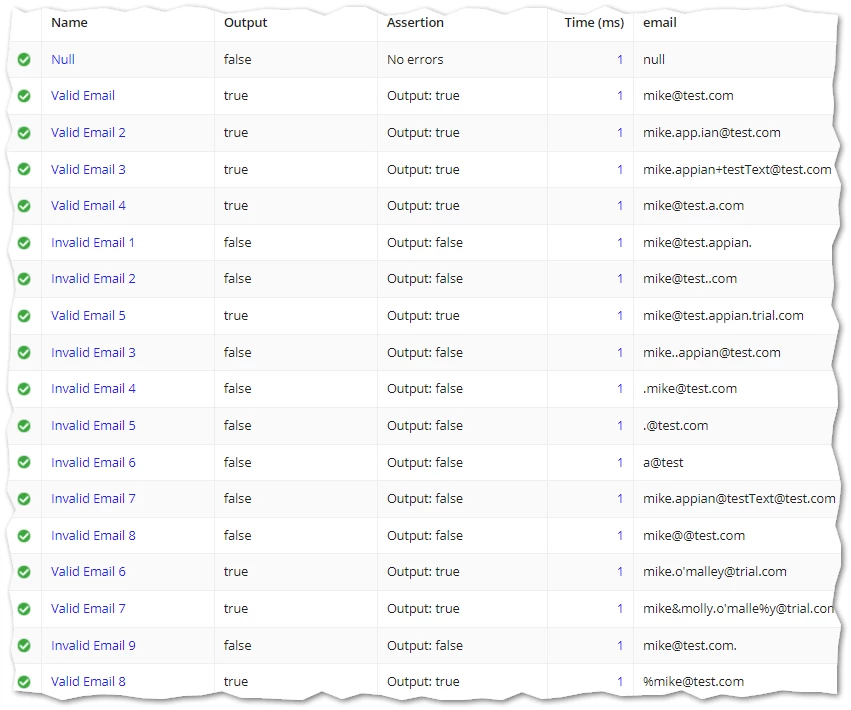851x710 pixels.
Task: Click the pass icon for Invalid Email 7
Action: coord(24,499)
